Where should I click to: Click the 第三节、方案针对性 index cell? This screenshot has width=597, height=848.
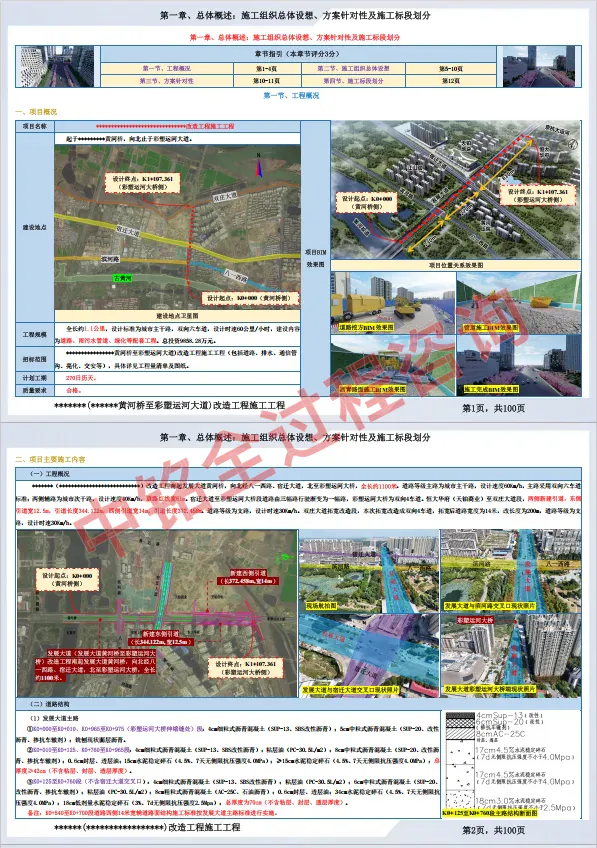(x=167, y=81)
